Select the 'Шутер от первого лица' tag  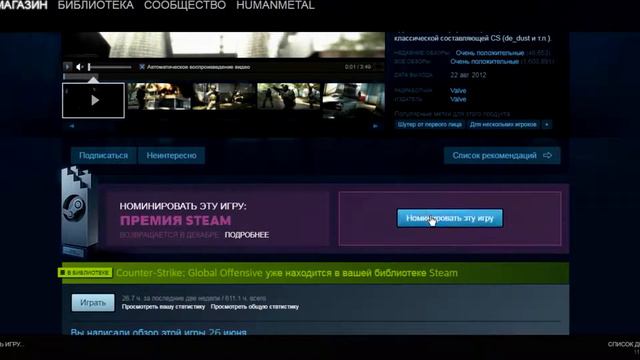(429, 124)
